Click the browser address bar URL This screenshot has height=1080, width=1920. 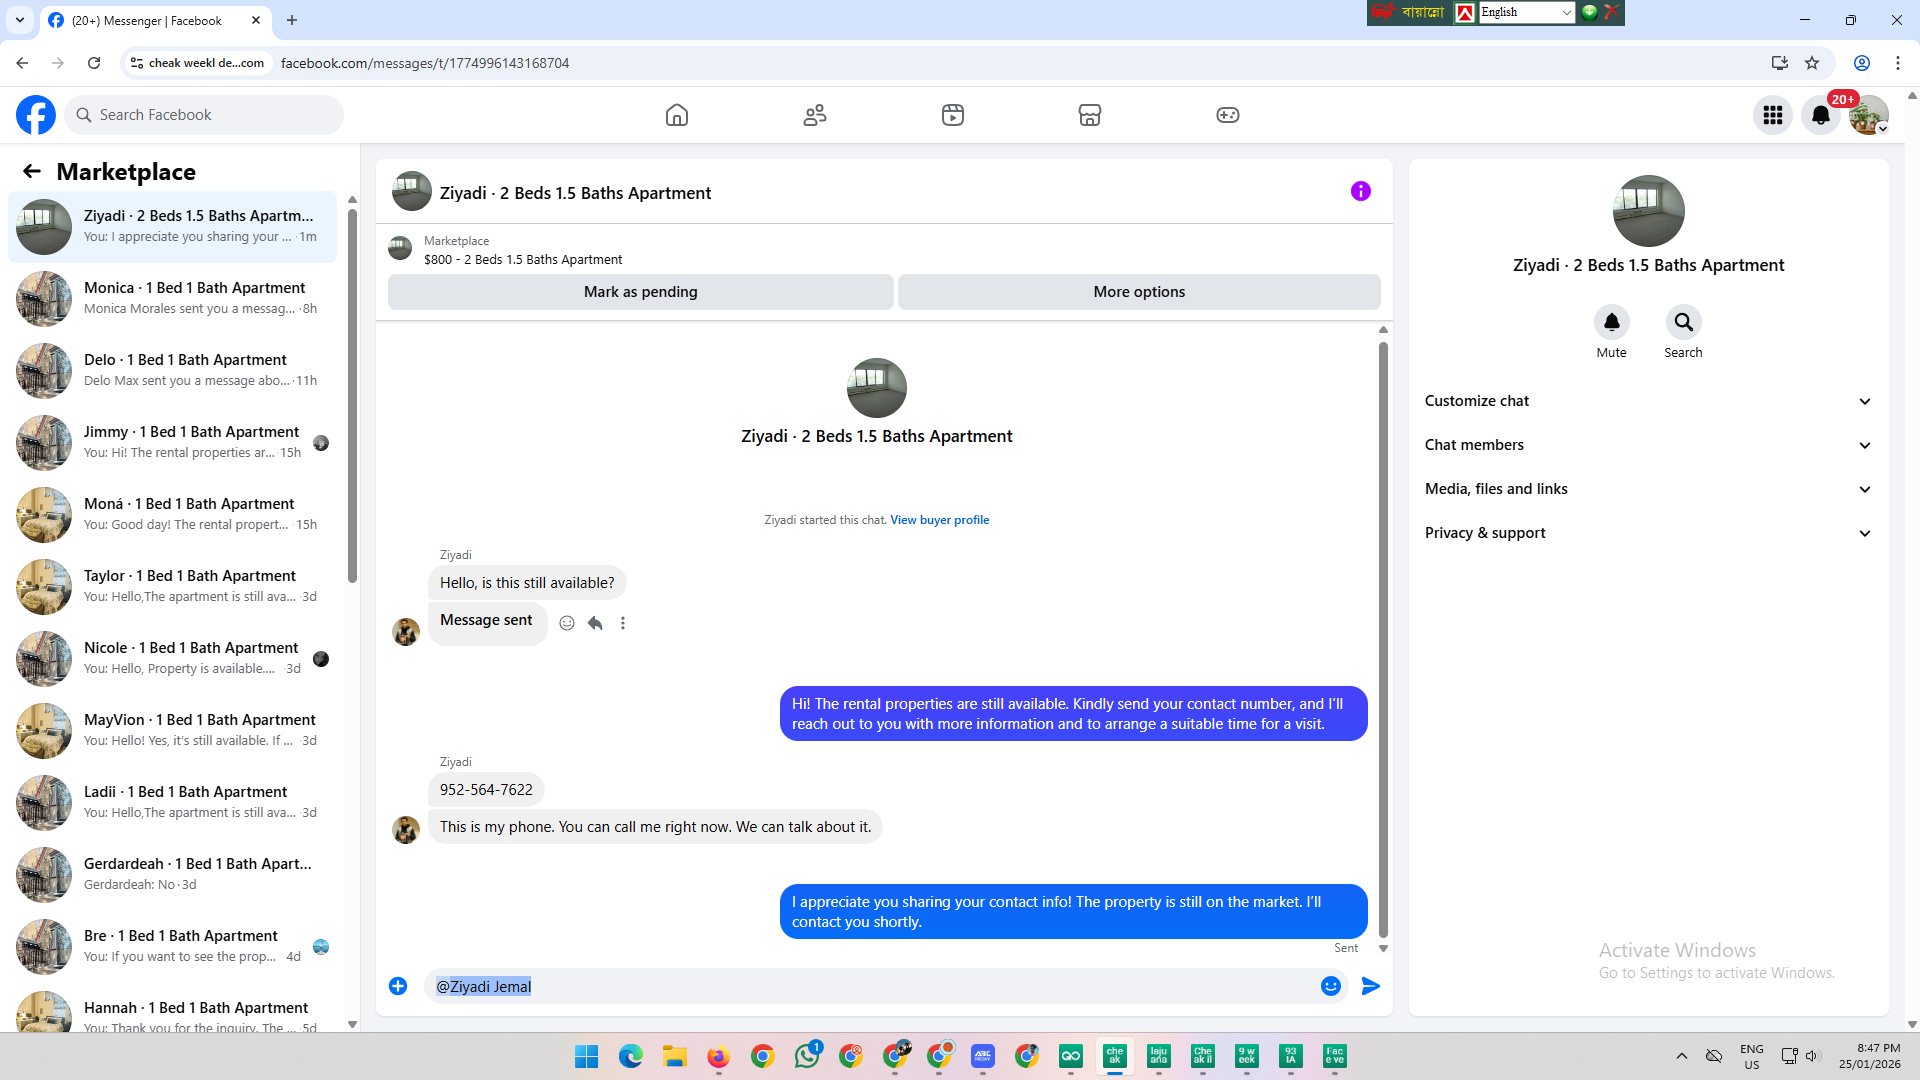point(425,63)
